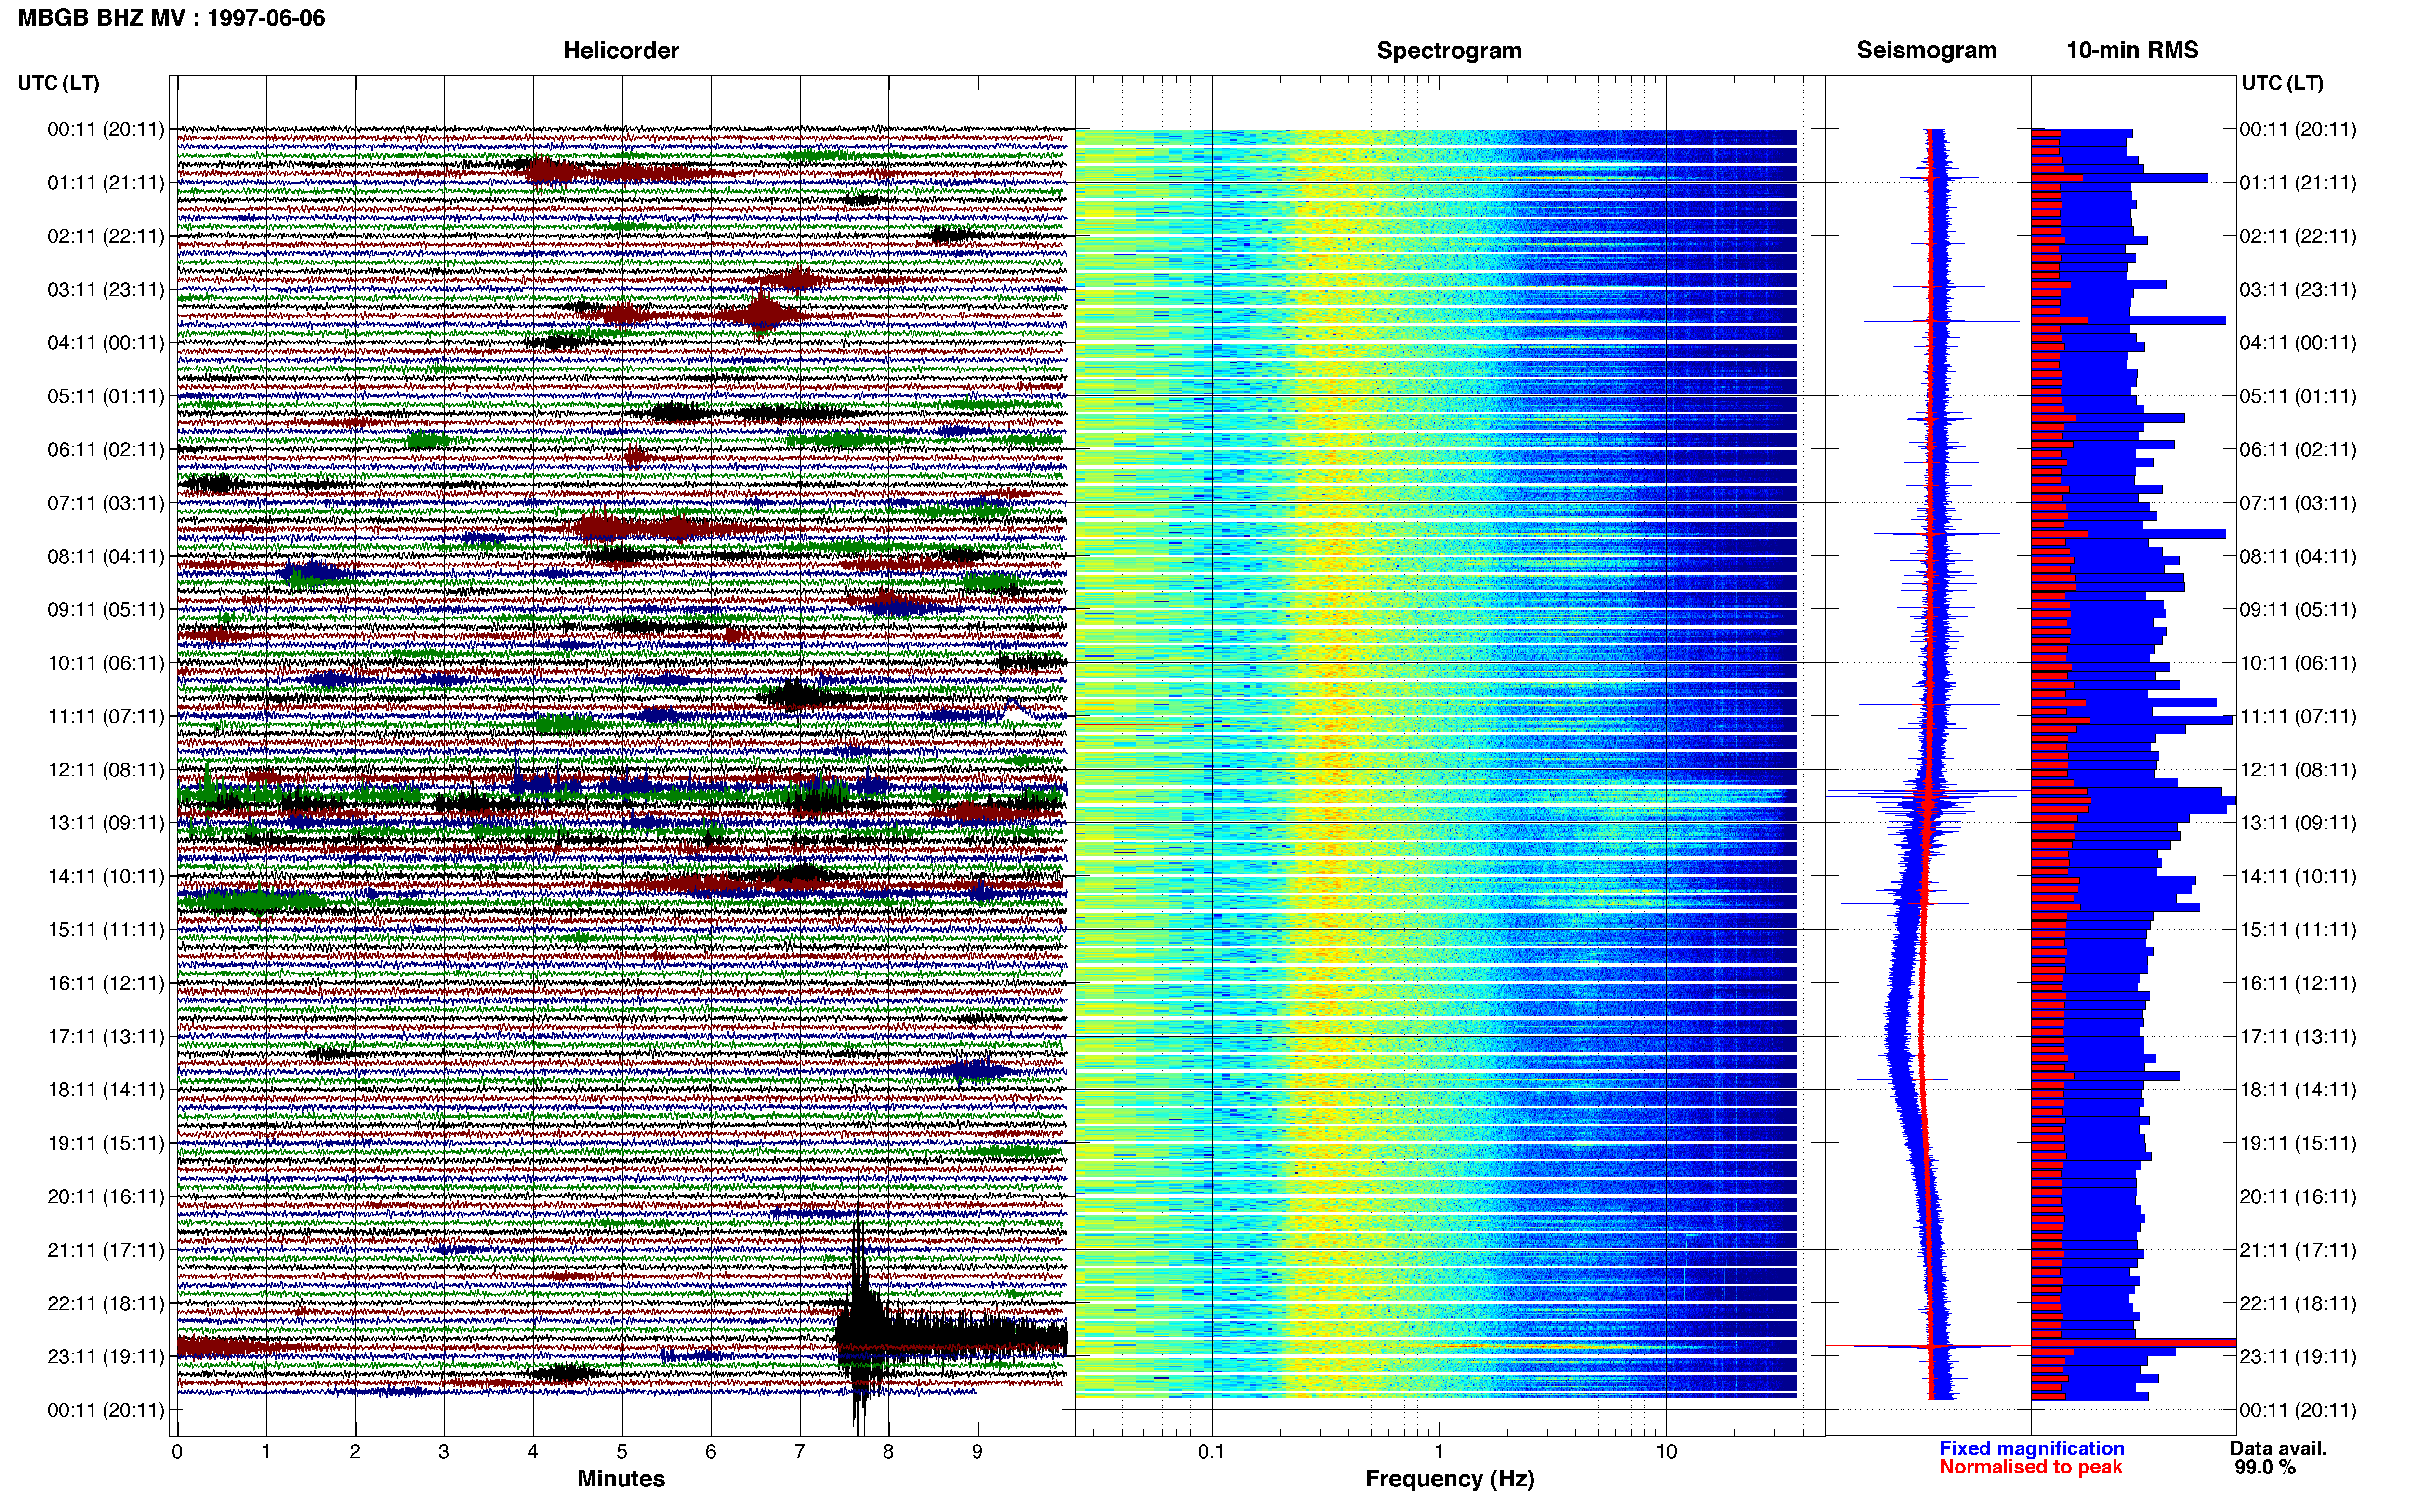Click the left '20:11 (16:11)' time label

[x=106, y=1197]
